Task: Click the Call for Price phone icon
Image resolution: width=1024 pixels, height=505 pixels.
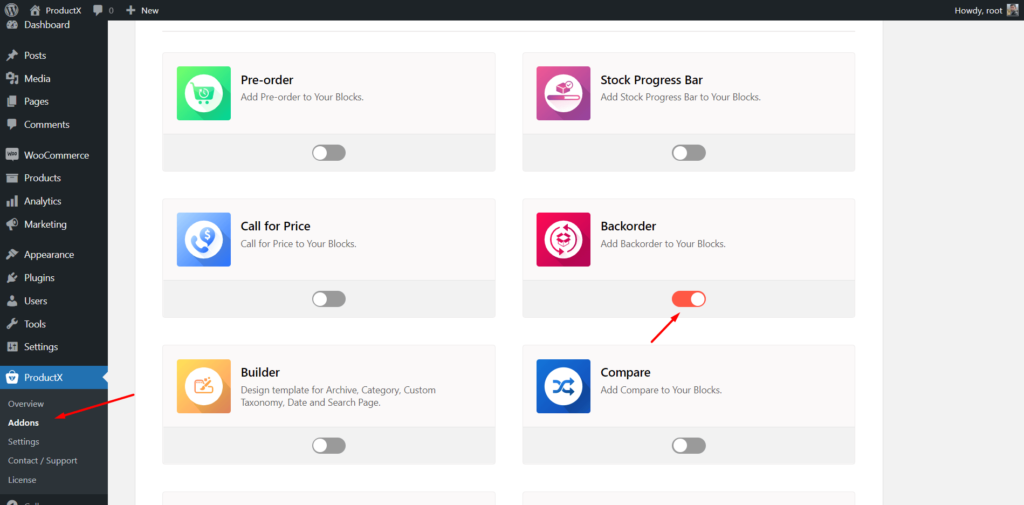Action: coord(204,240)
